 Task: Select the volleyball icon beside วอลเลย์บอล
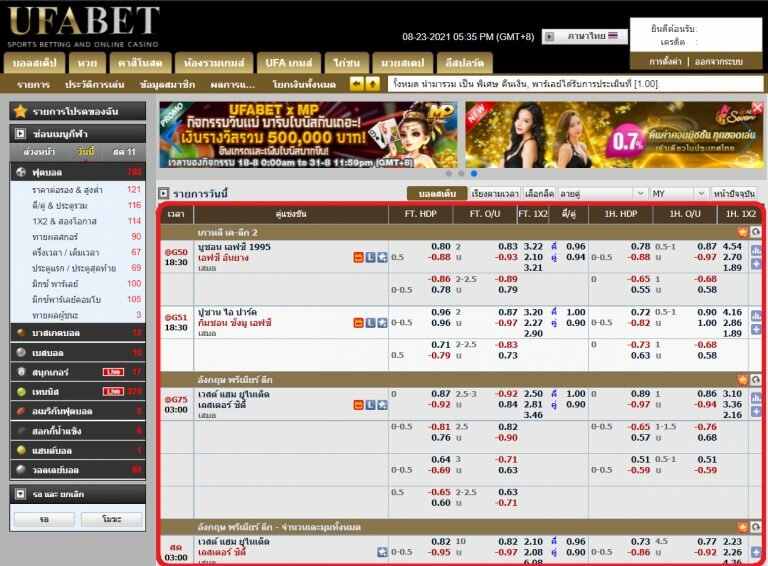tap(21, 470)
